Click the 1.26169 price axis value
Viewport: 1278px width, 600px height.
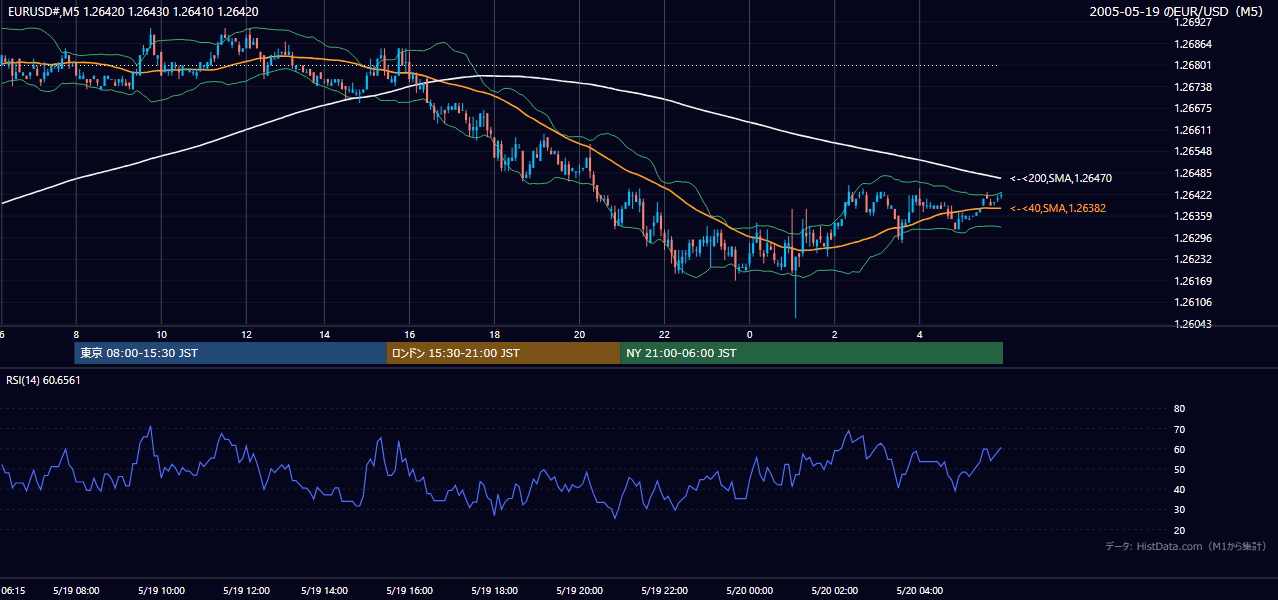pos(1193,281)
